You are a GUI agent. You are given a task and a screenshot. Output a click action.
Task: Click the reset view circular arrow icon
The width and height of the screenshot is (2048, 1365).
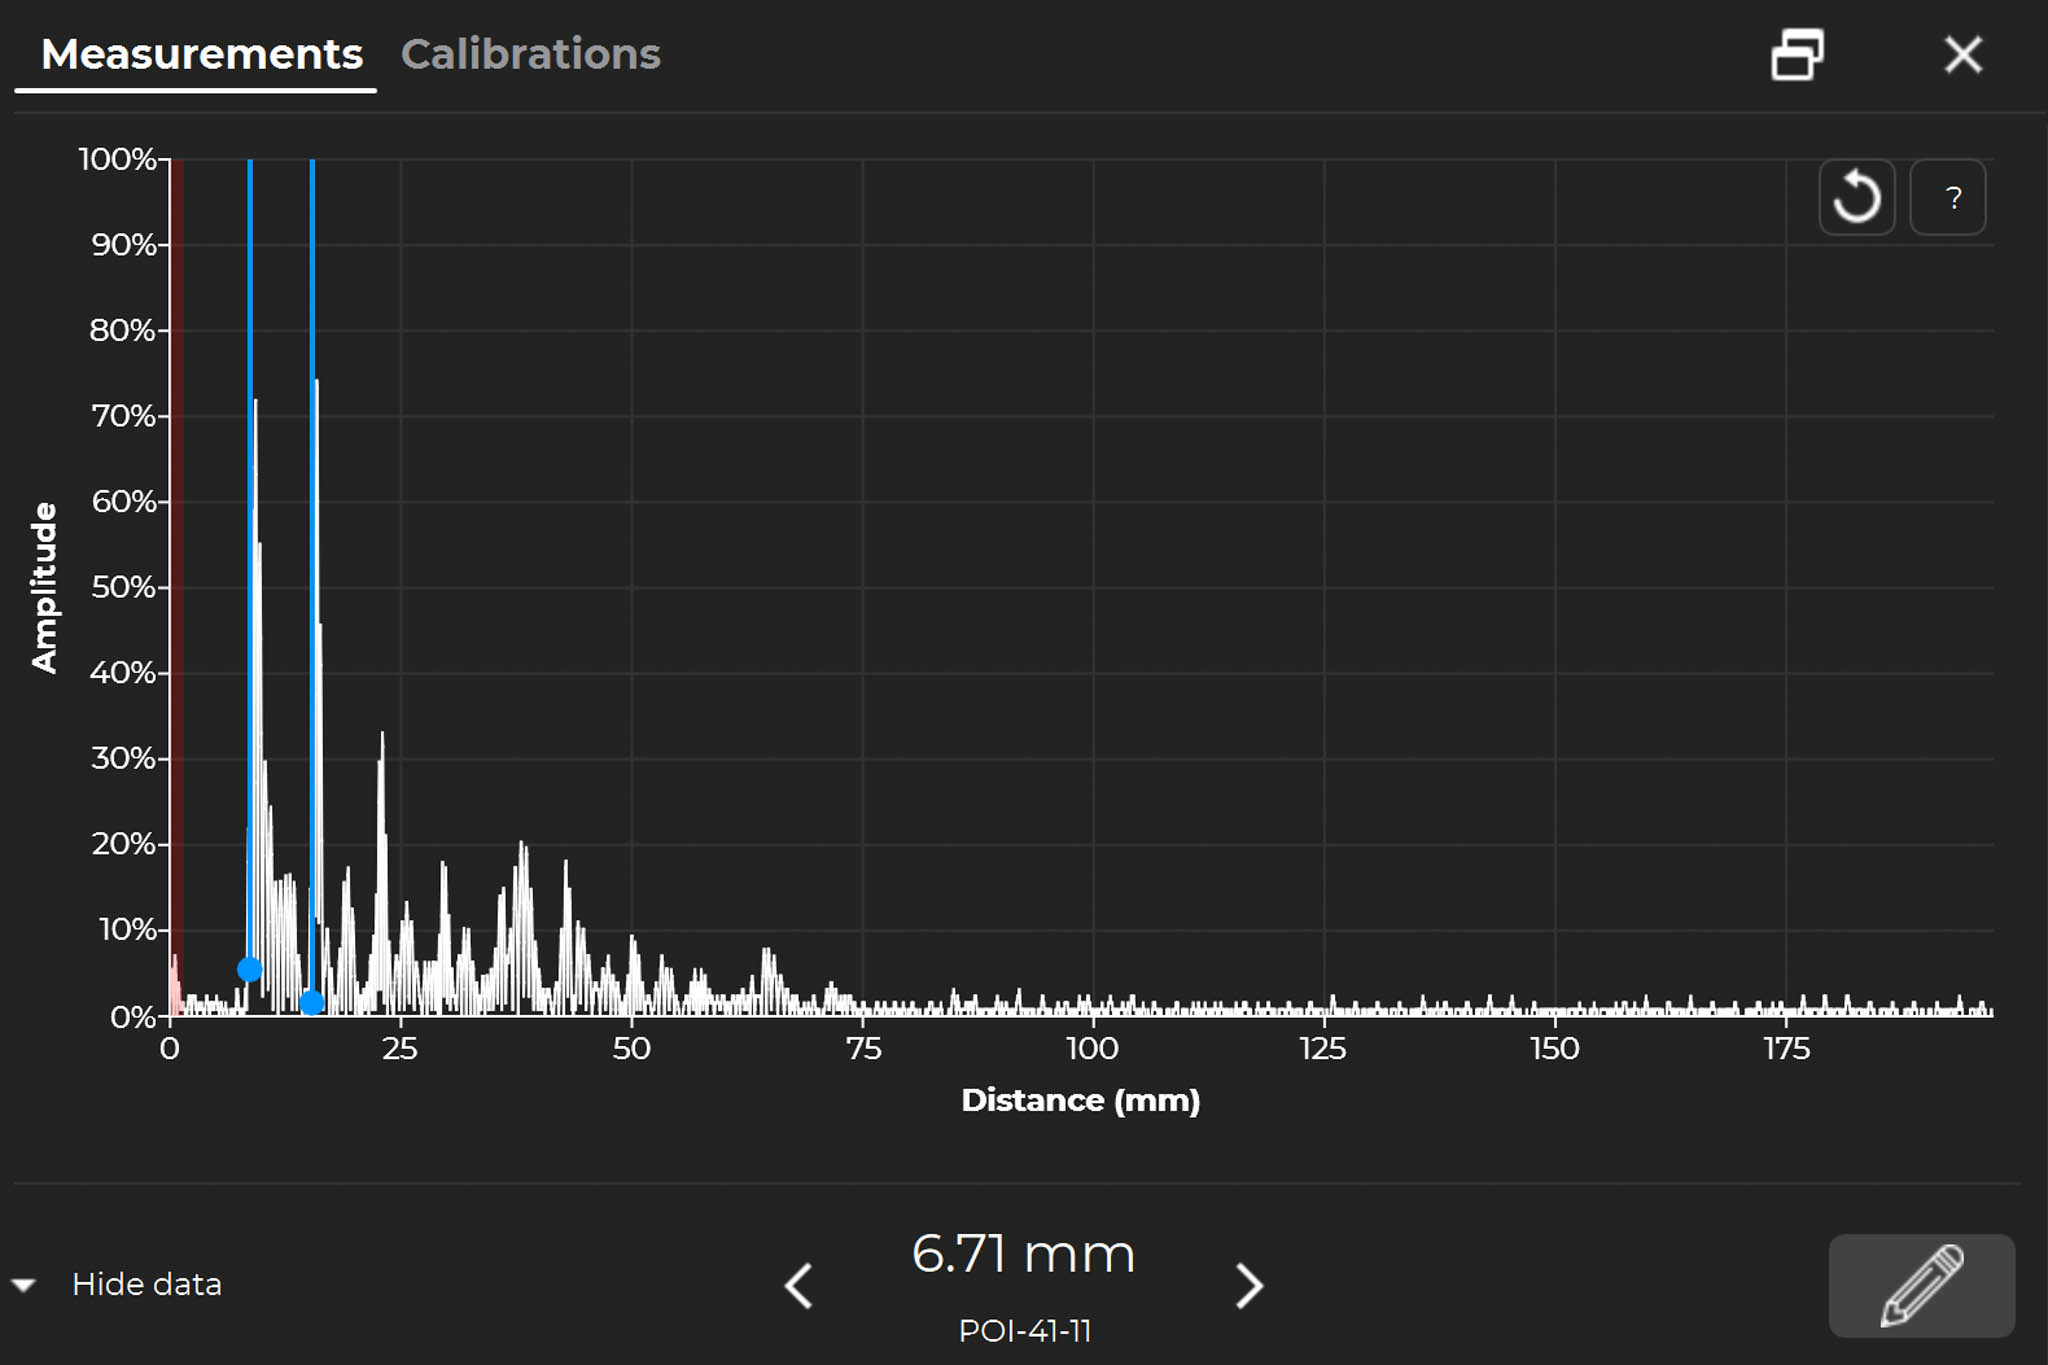point(1856,197)
